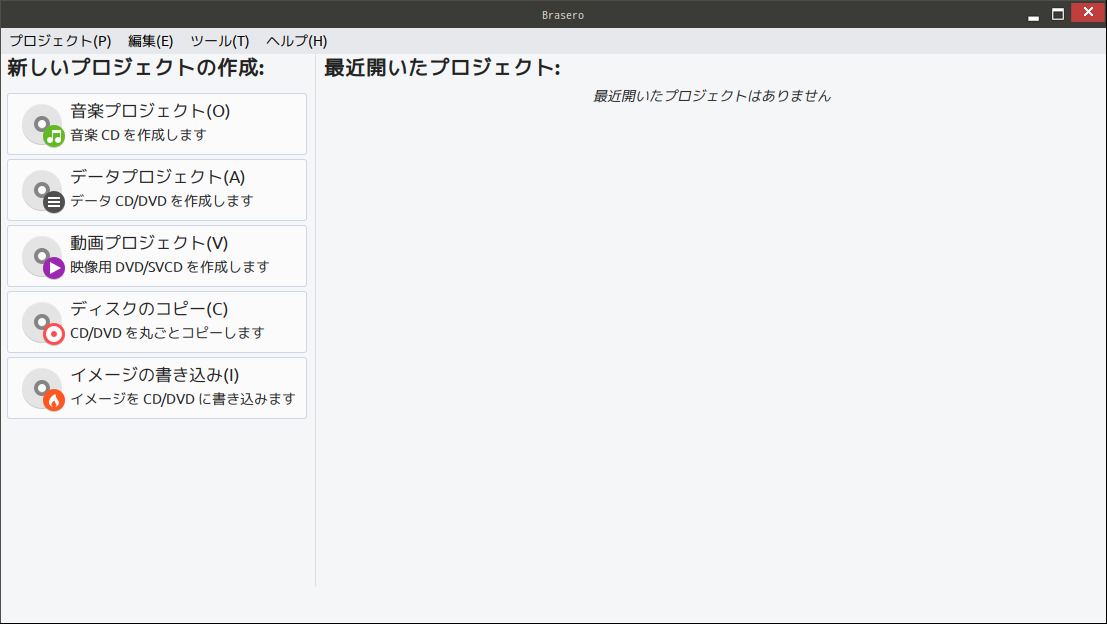Click the disc copy icon

click(43, 323)
